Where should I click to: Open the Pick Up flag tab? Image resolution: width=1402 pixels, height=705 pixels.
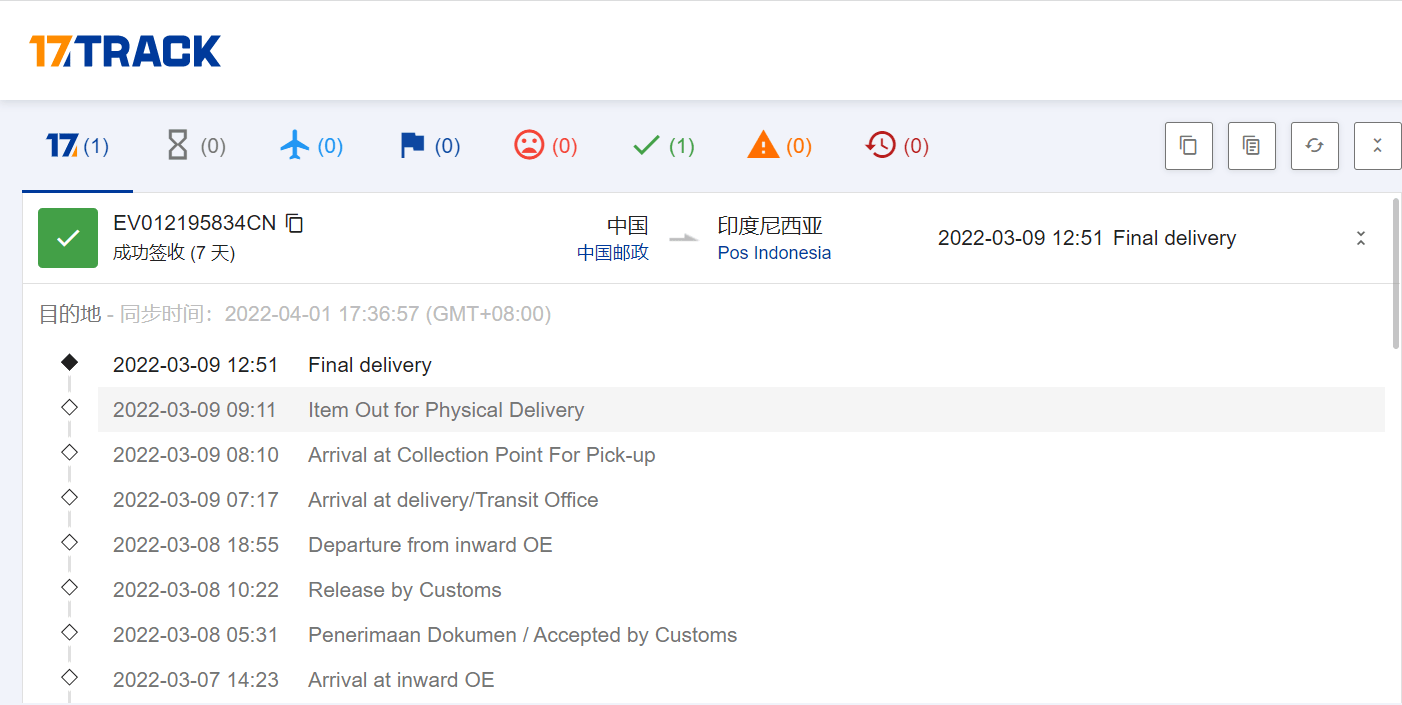pyautogui.click(x=429, y=146)
